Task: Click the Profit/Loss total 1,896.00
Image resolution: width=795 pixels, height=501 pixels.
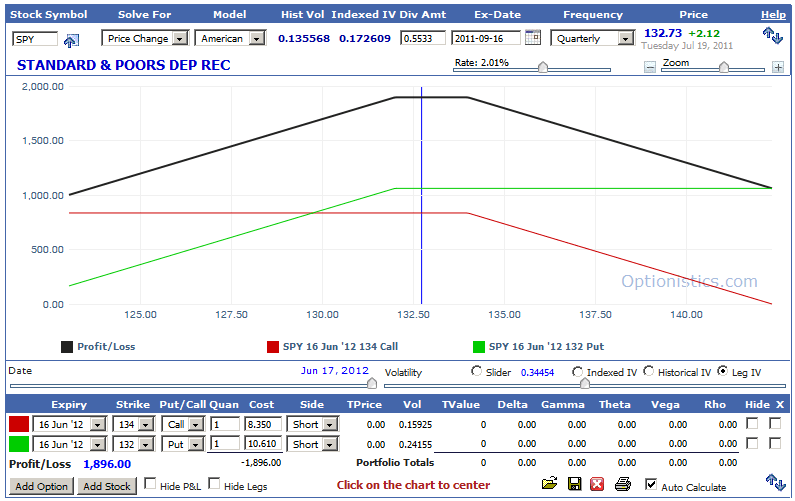Action: coord(107,464)
